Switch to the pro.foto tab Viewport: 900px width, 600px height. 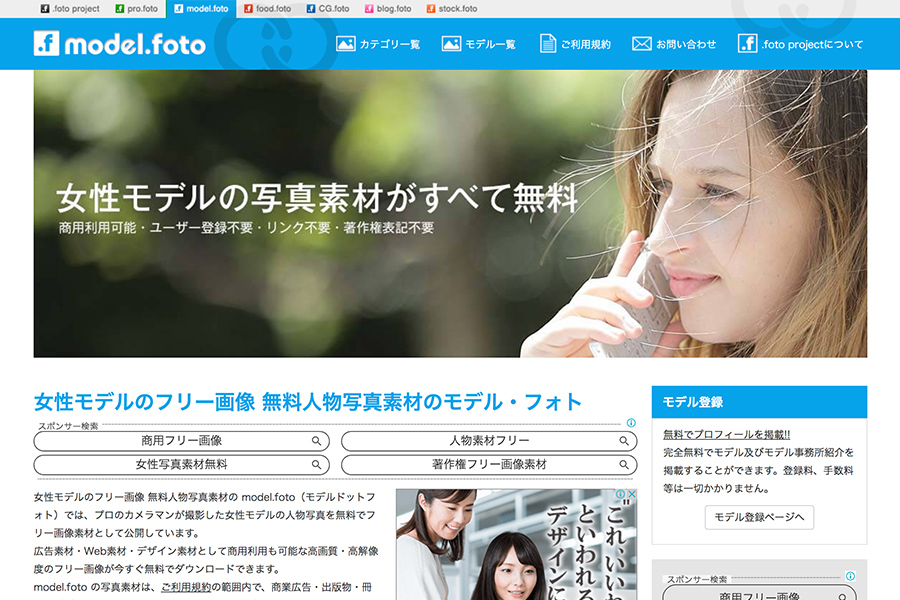137,9
